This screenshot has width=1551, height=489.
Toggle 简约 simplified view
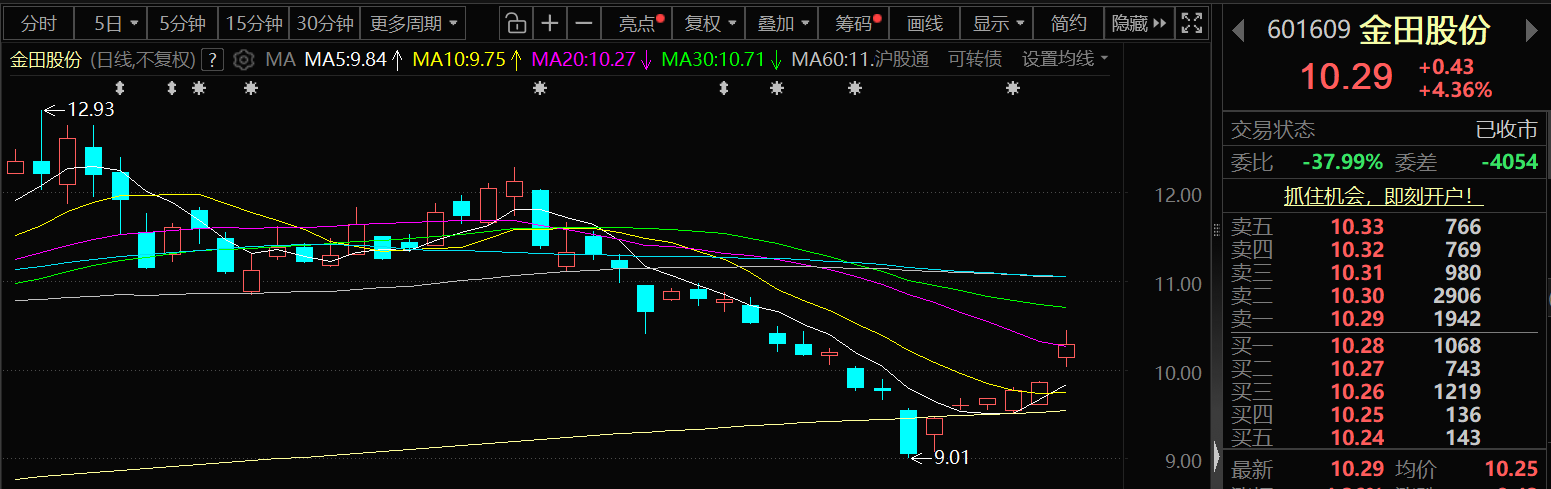[1069, 23]
